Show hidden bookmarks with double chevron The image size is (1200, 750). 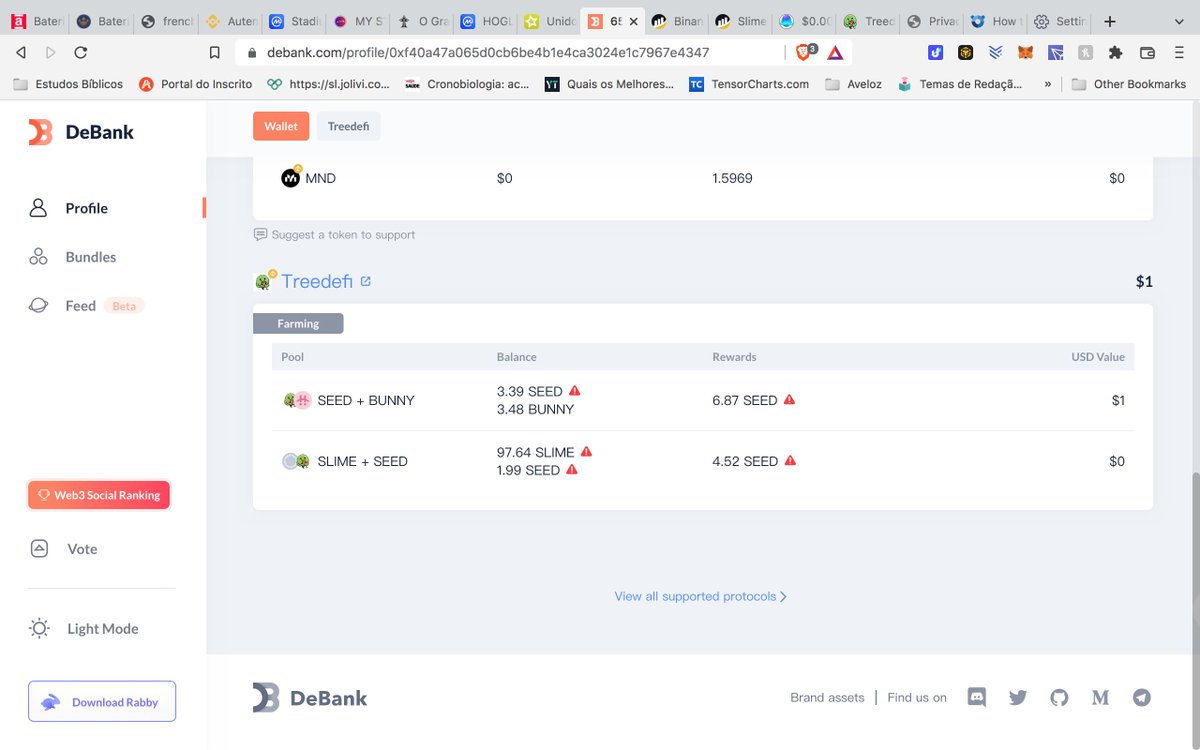point(1048,84)
